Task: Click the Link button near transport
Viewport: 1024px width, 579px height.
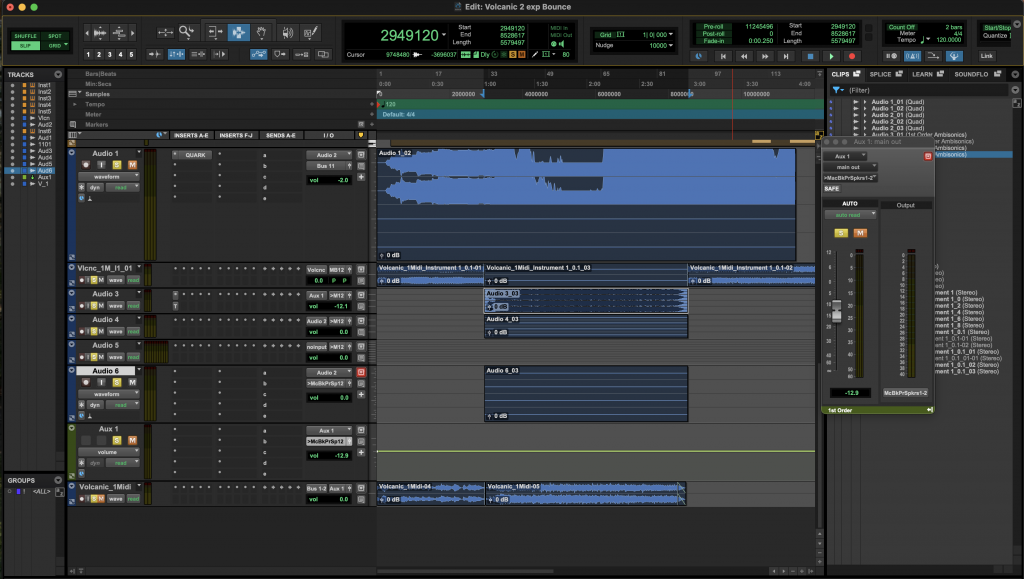Action: point(986,56)
